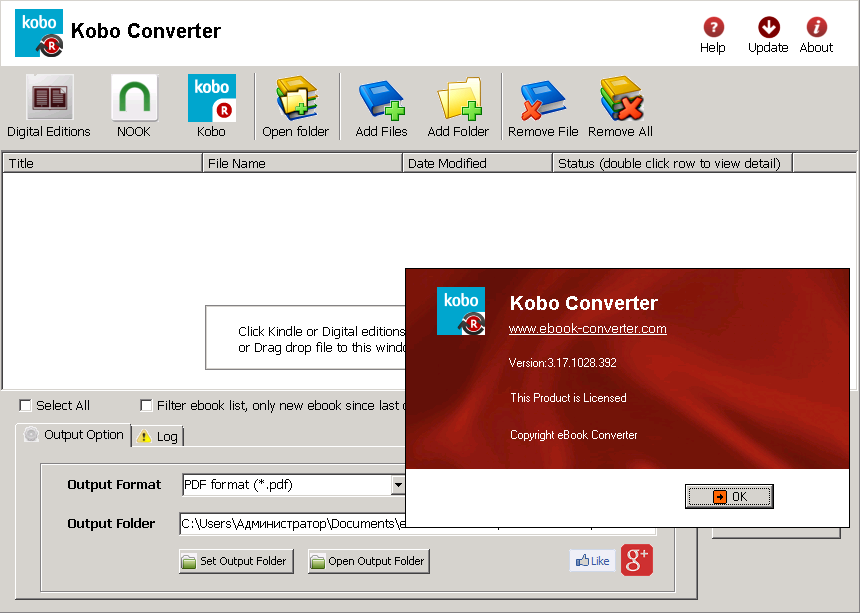Image resolution: width=860 pixels, height=613 pixels.
Task: Click the Version:3.17.1028.392 text
Action: 563,362
